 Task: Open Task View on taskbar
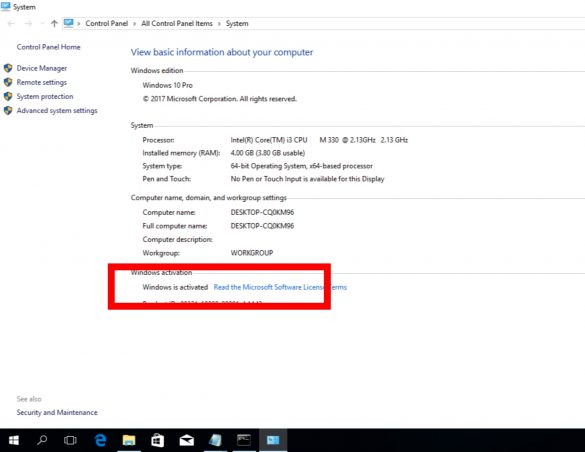(70, 440)
